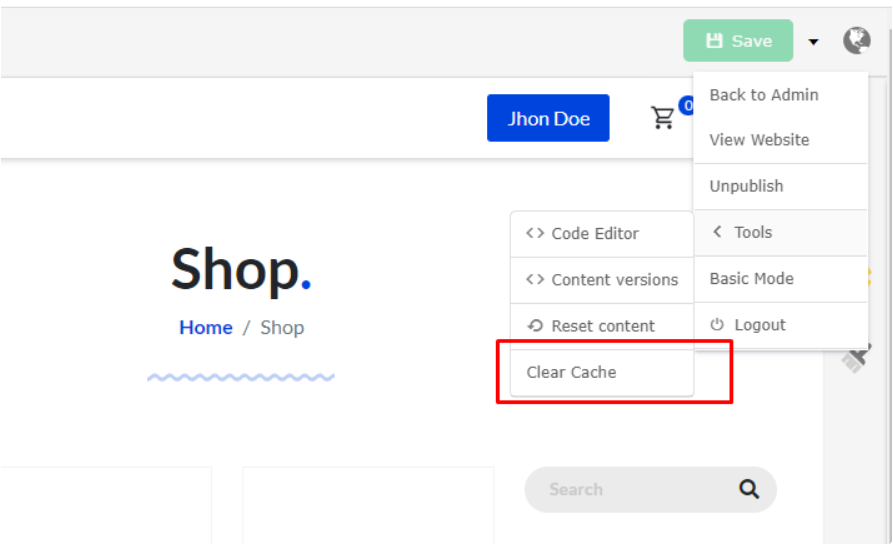This screenshot has height=548, width=893.
Task: Switch to Basic Mode
Action: [x=751, y=279]
